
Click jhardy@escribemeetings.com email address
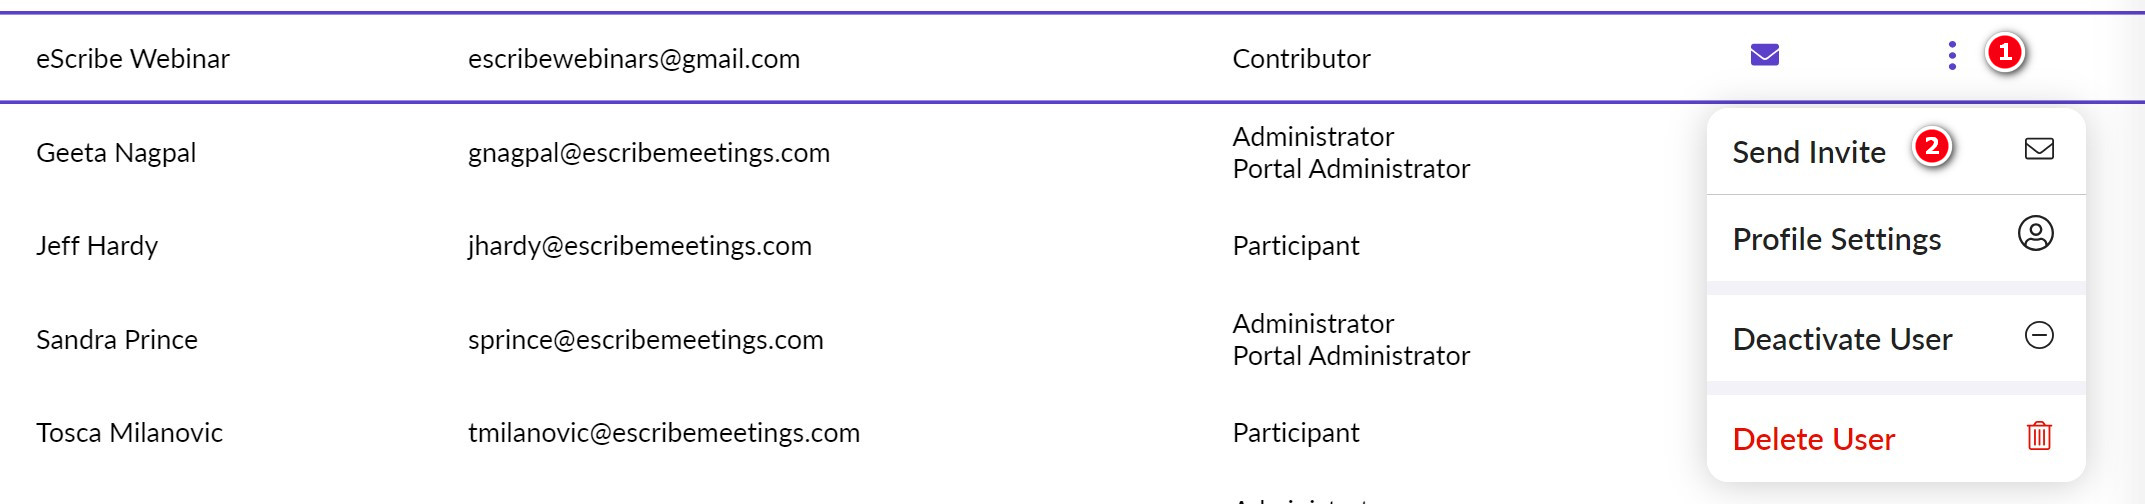tap(639, 246)
